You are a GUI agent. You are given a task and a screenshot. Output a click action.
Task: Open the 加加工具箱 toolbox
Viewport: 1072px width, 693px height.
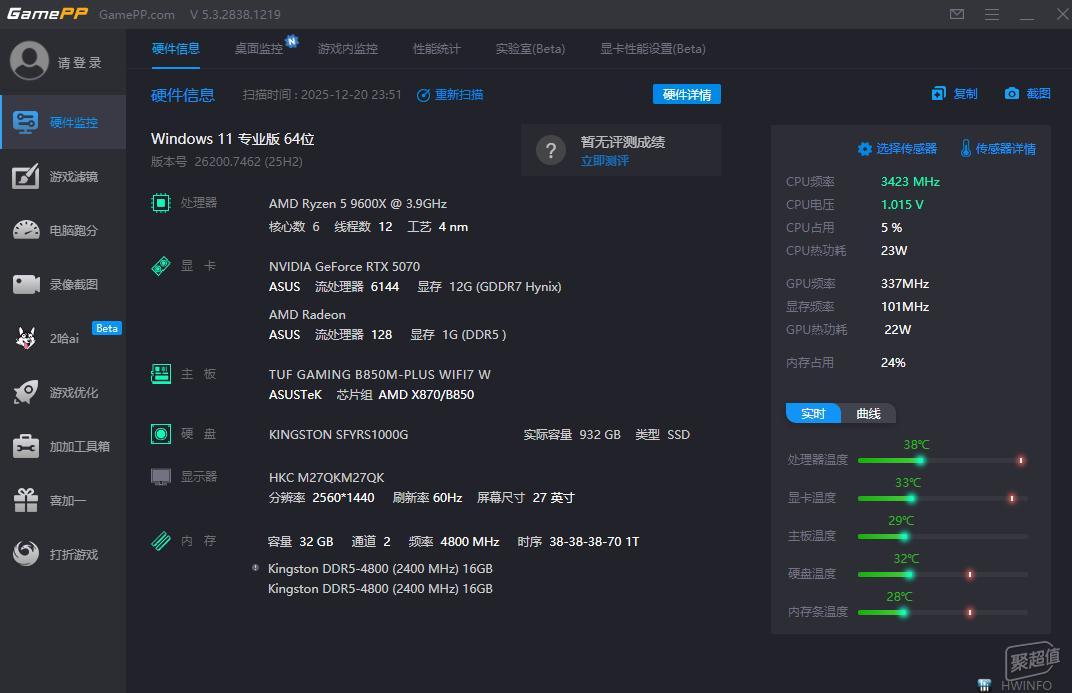point(63,446)
